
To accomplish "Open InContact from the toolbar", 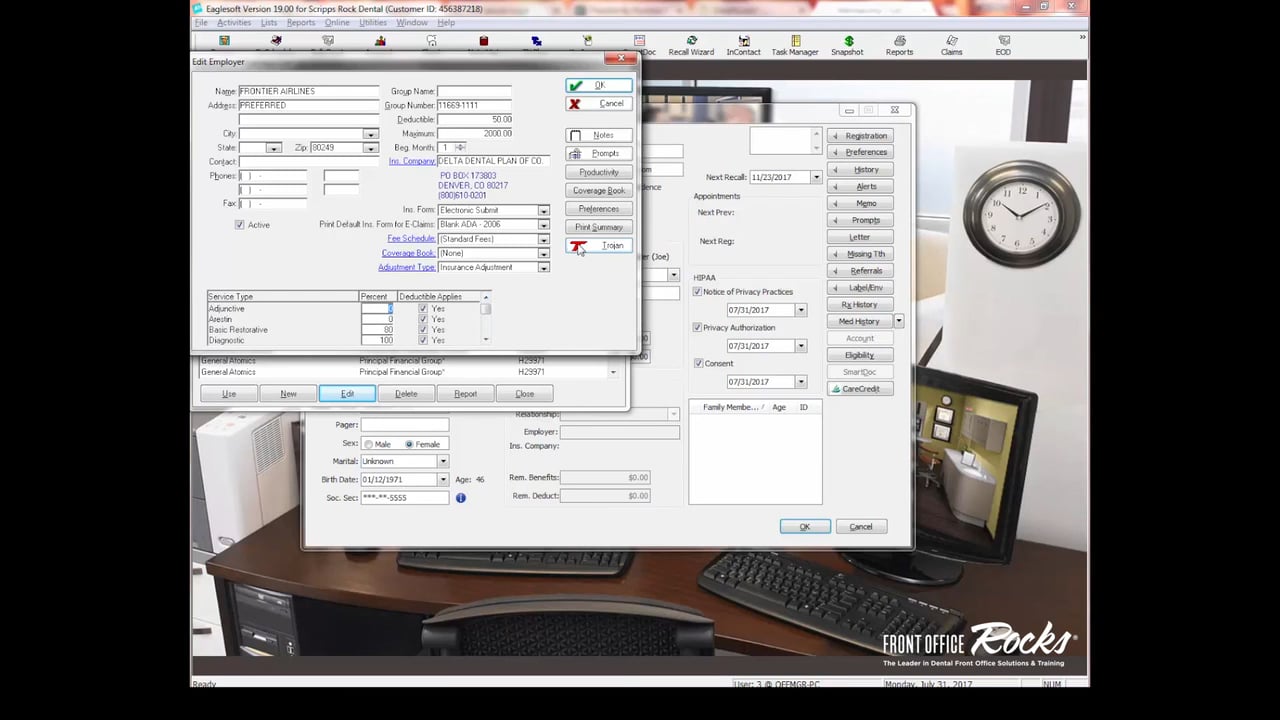I will pos(743,46).
